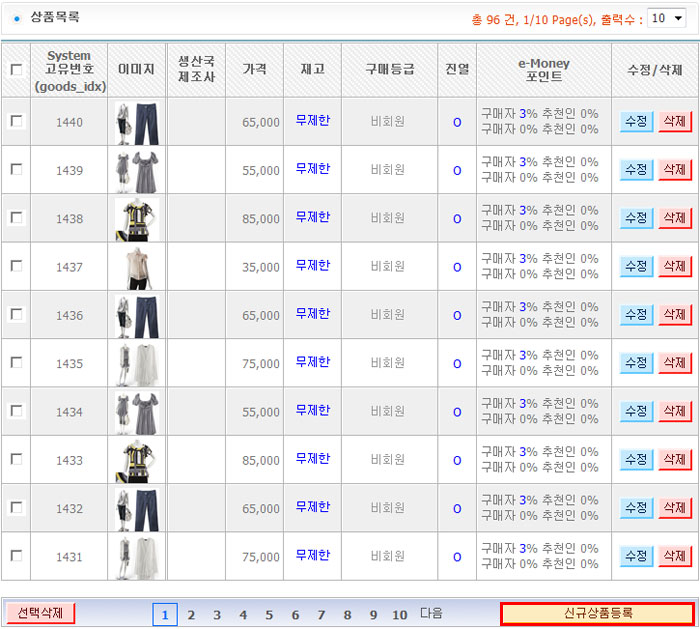Check the box for product 1437
This screenshot has width=700, height=629.
pos(16,266)
